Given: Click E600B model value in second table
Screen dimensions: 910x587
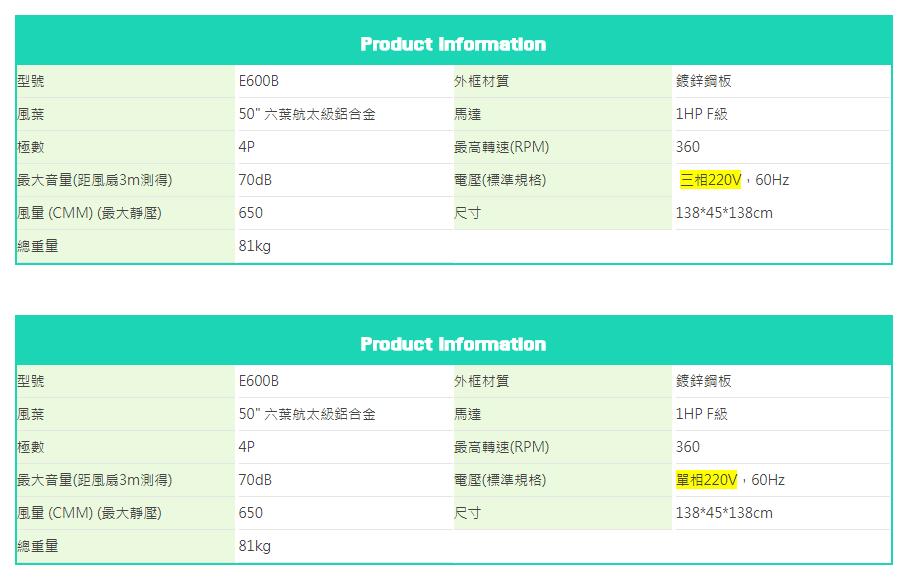Looking at the screenshot, I should point(259,381).
